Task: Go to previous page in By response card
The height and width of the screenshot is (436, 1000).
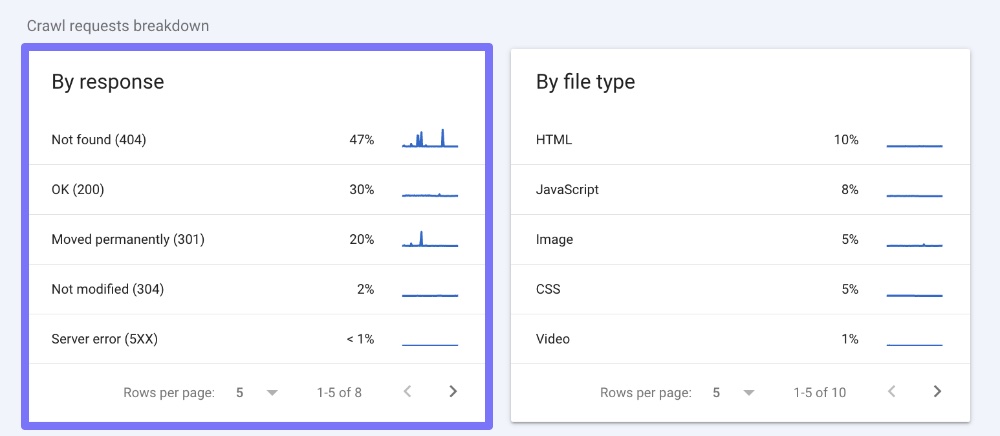Action: [408, 391]
